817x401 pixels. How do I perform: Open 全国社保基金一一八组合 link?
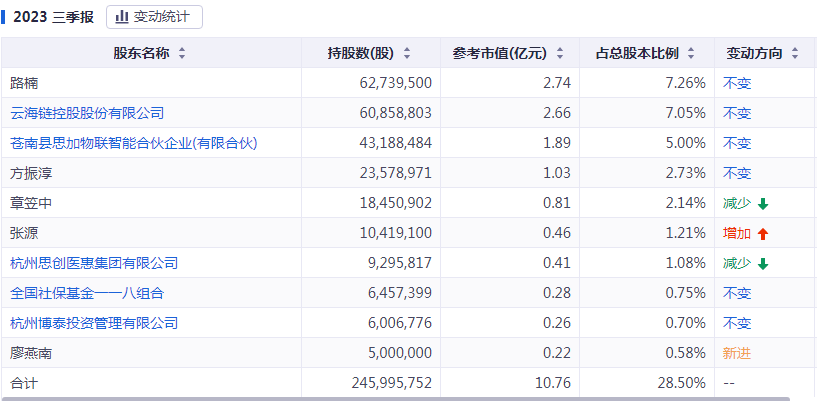pyautogui.click(x=87, y=293)
